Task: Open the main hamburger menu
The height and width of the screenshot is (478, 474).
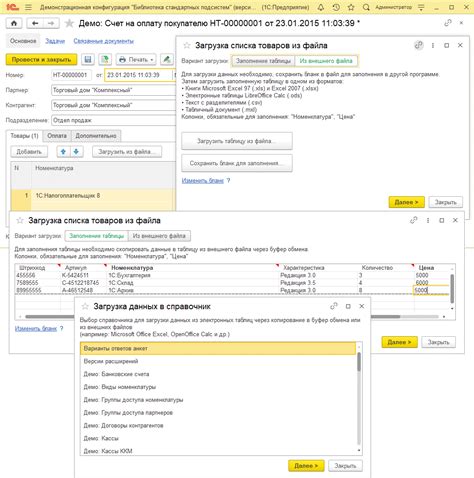Action: 28,7
